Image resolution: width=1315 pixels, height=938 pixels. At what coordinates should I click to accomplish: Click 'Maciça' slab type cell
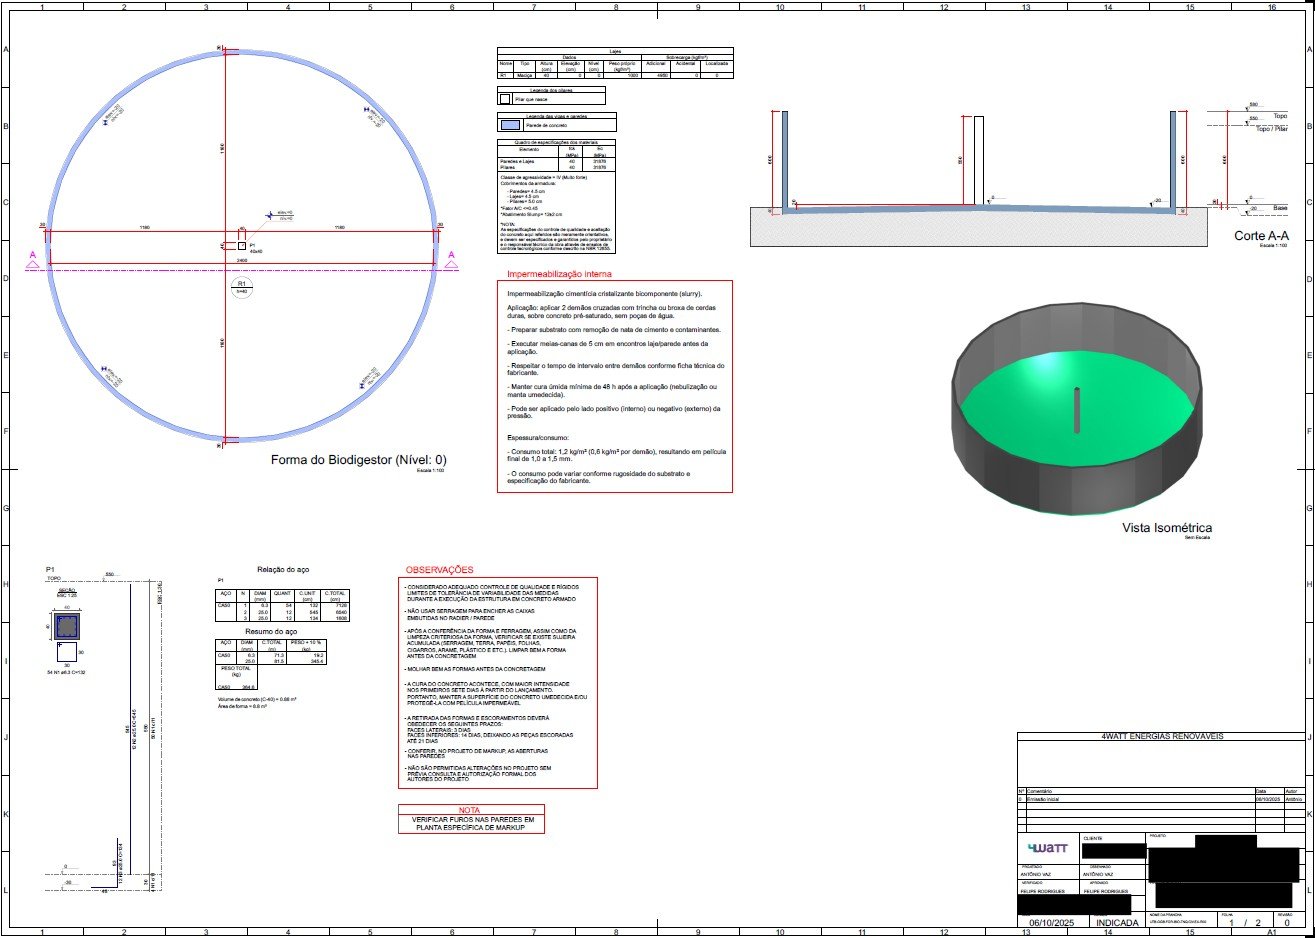click(x=525, y=75)
